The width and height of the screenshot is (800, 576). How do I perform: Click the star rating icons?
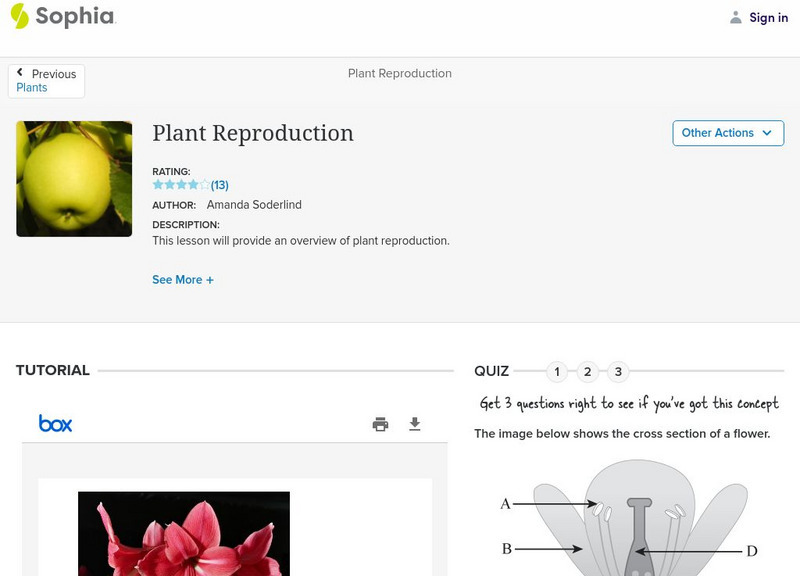point(181,185)
